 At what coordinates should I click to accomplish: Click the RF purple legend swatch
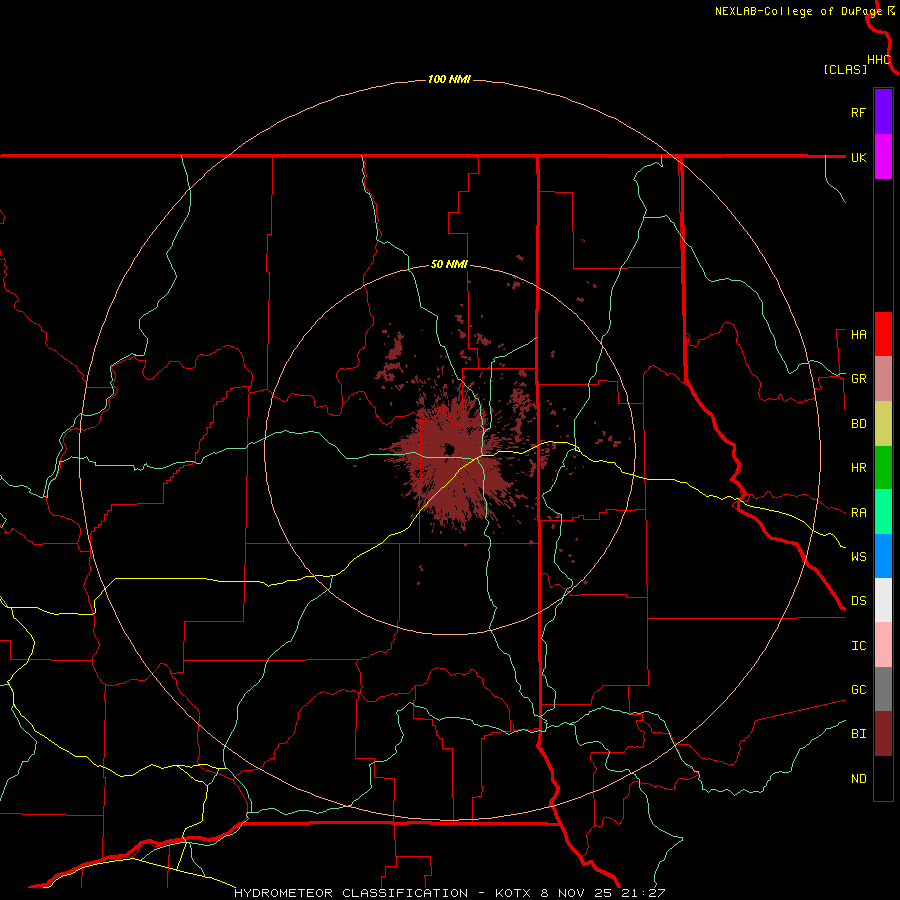(x=883, y=112)
